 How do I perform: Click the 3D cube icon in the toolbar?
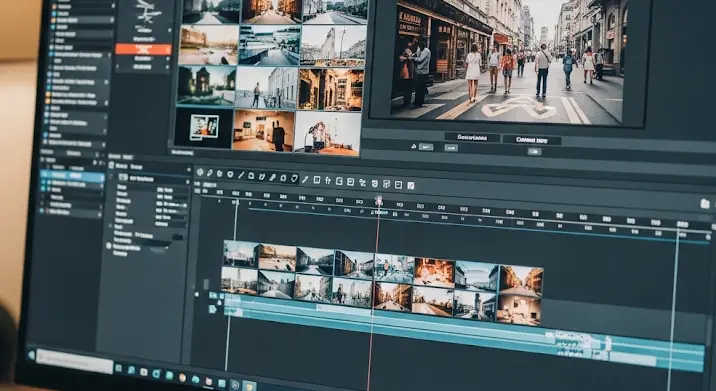pyautogui.click(x=386, y=184)
